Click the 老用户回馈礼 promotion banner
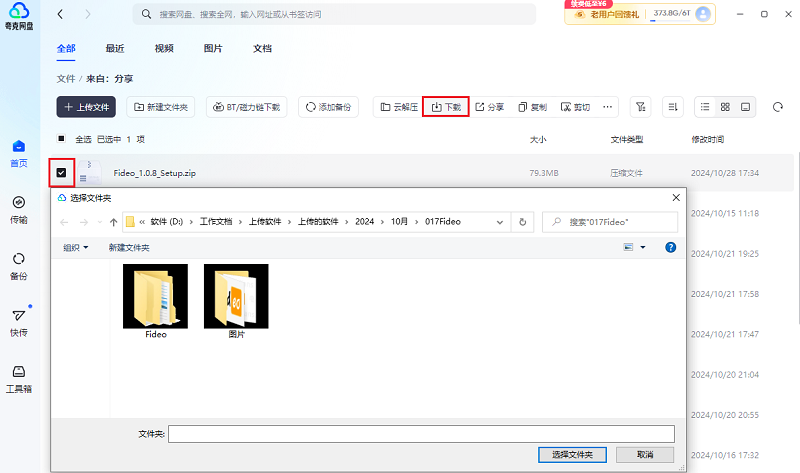Screen dimensions: 800x473 tap(607, 14)
